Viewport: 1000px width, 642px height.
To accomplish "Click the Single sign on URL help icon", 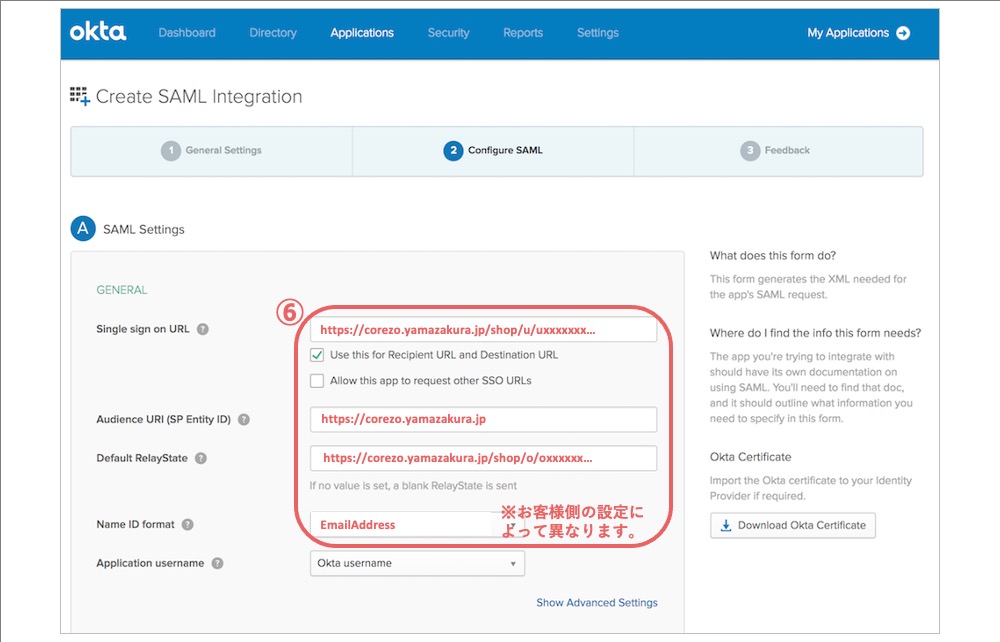I will tap(203, 329).
